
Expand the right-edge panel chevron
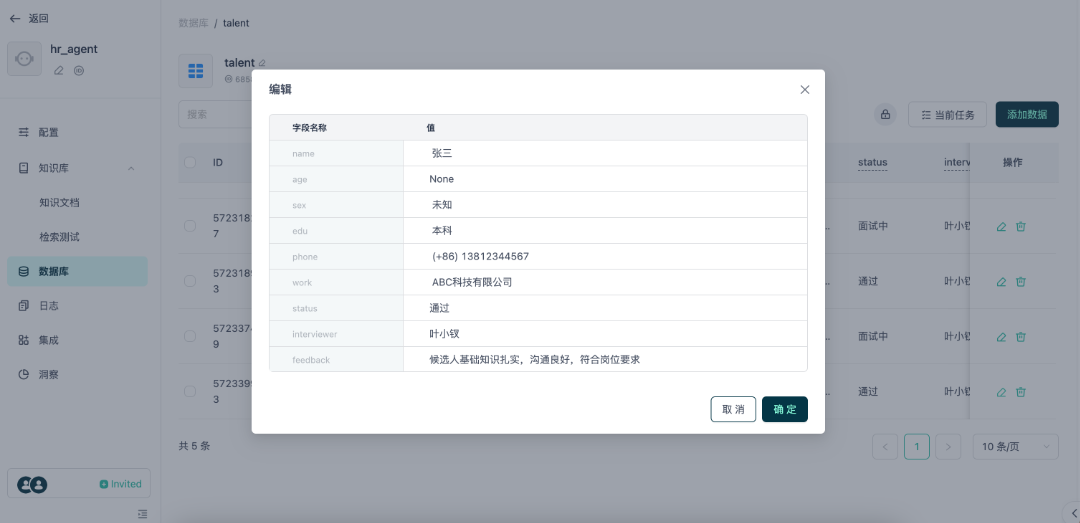tap(1073, 513)
